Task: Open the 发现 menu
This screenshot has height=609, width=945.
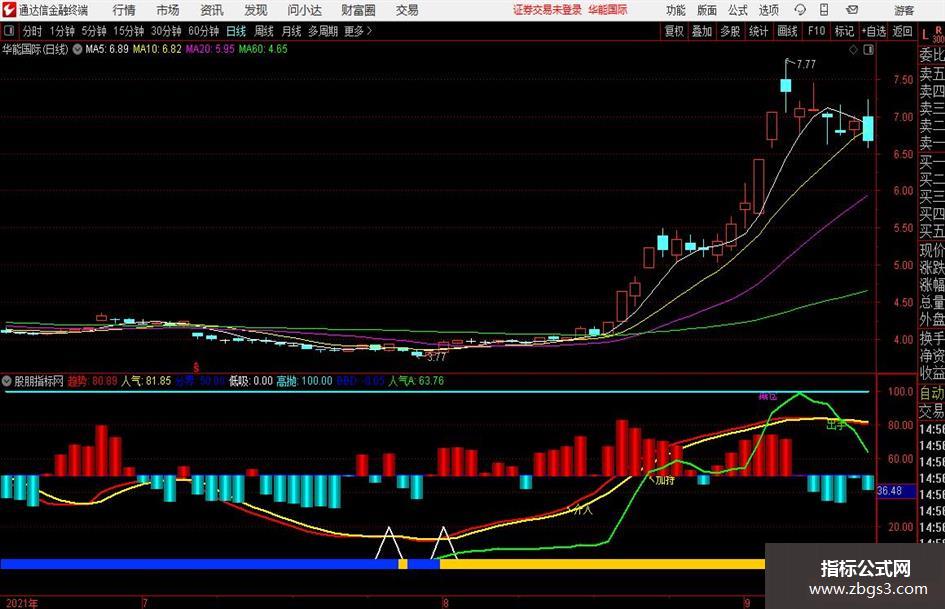Action: pyautogui.click(x=256, y=10)
